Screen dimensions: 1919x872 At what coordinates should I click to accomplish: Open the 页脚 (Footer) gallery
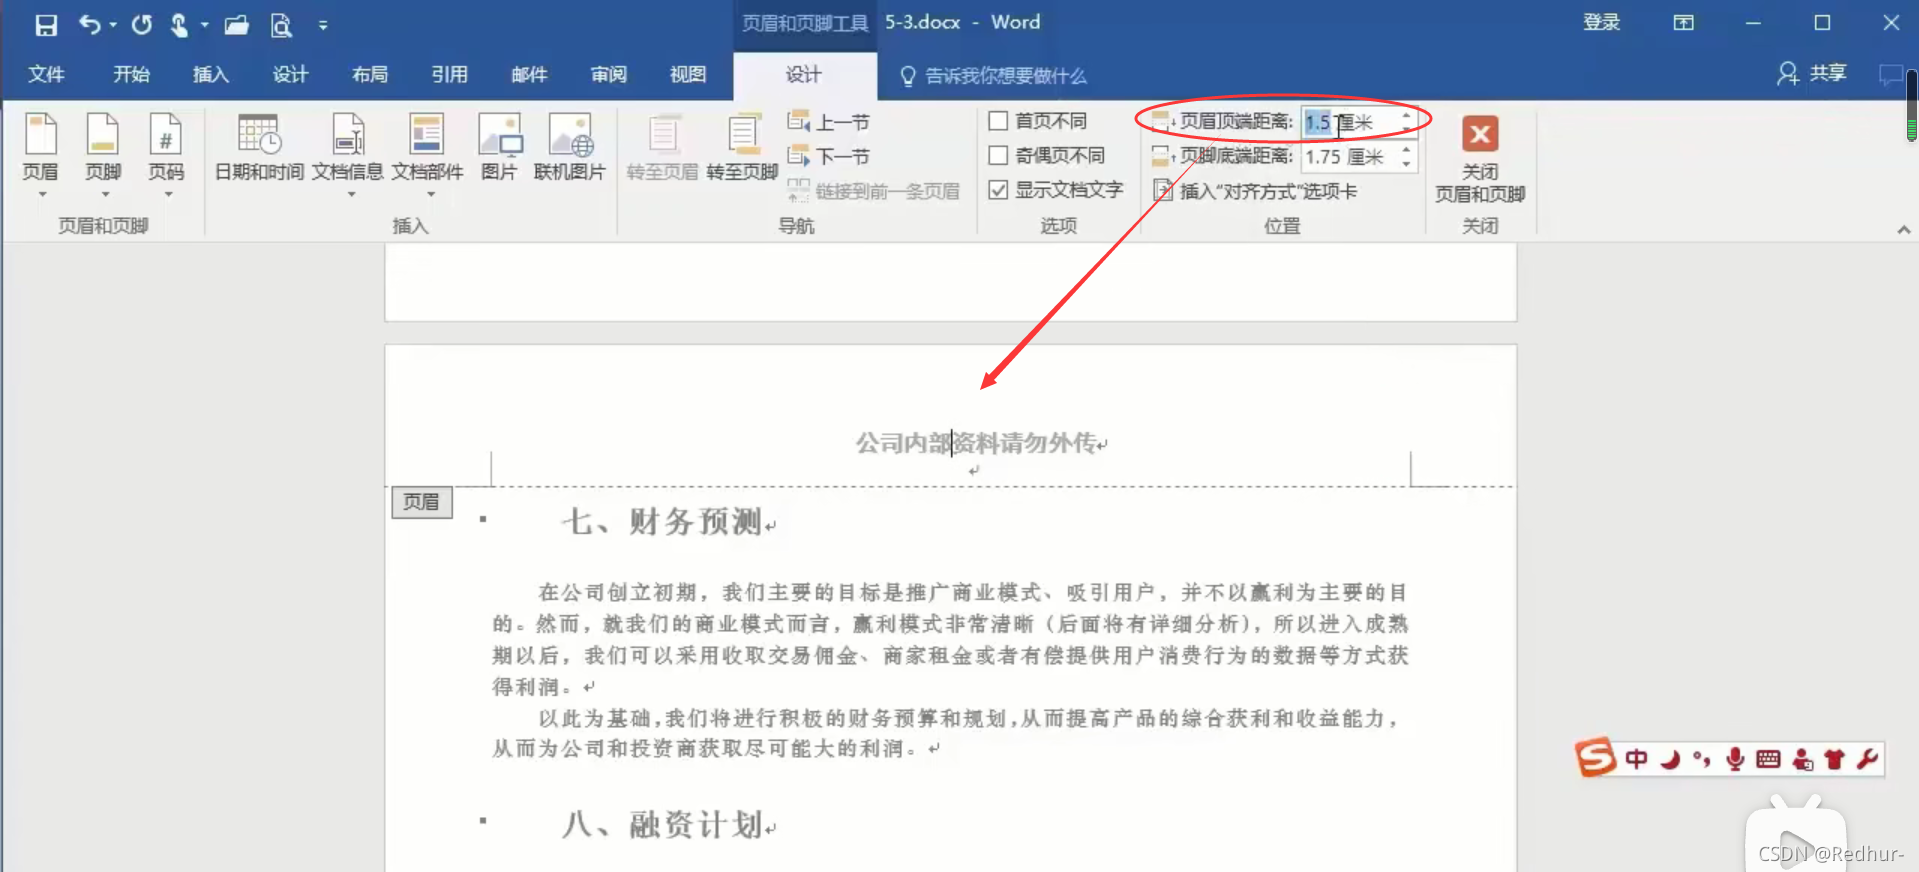pos(103,155)
